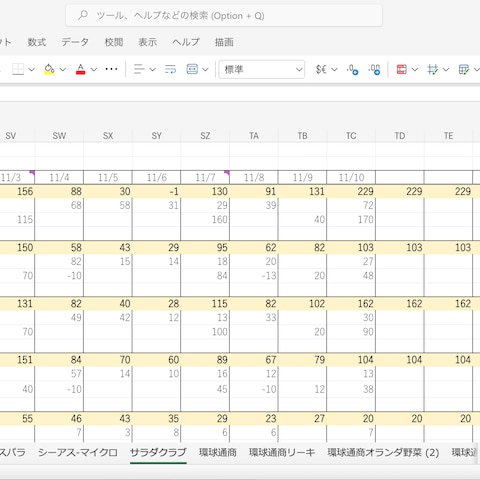Select the cell showing 160

point(205,219)
